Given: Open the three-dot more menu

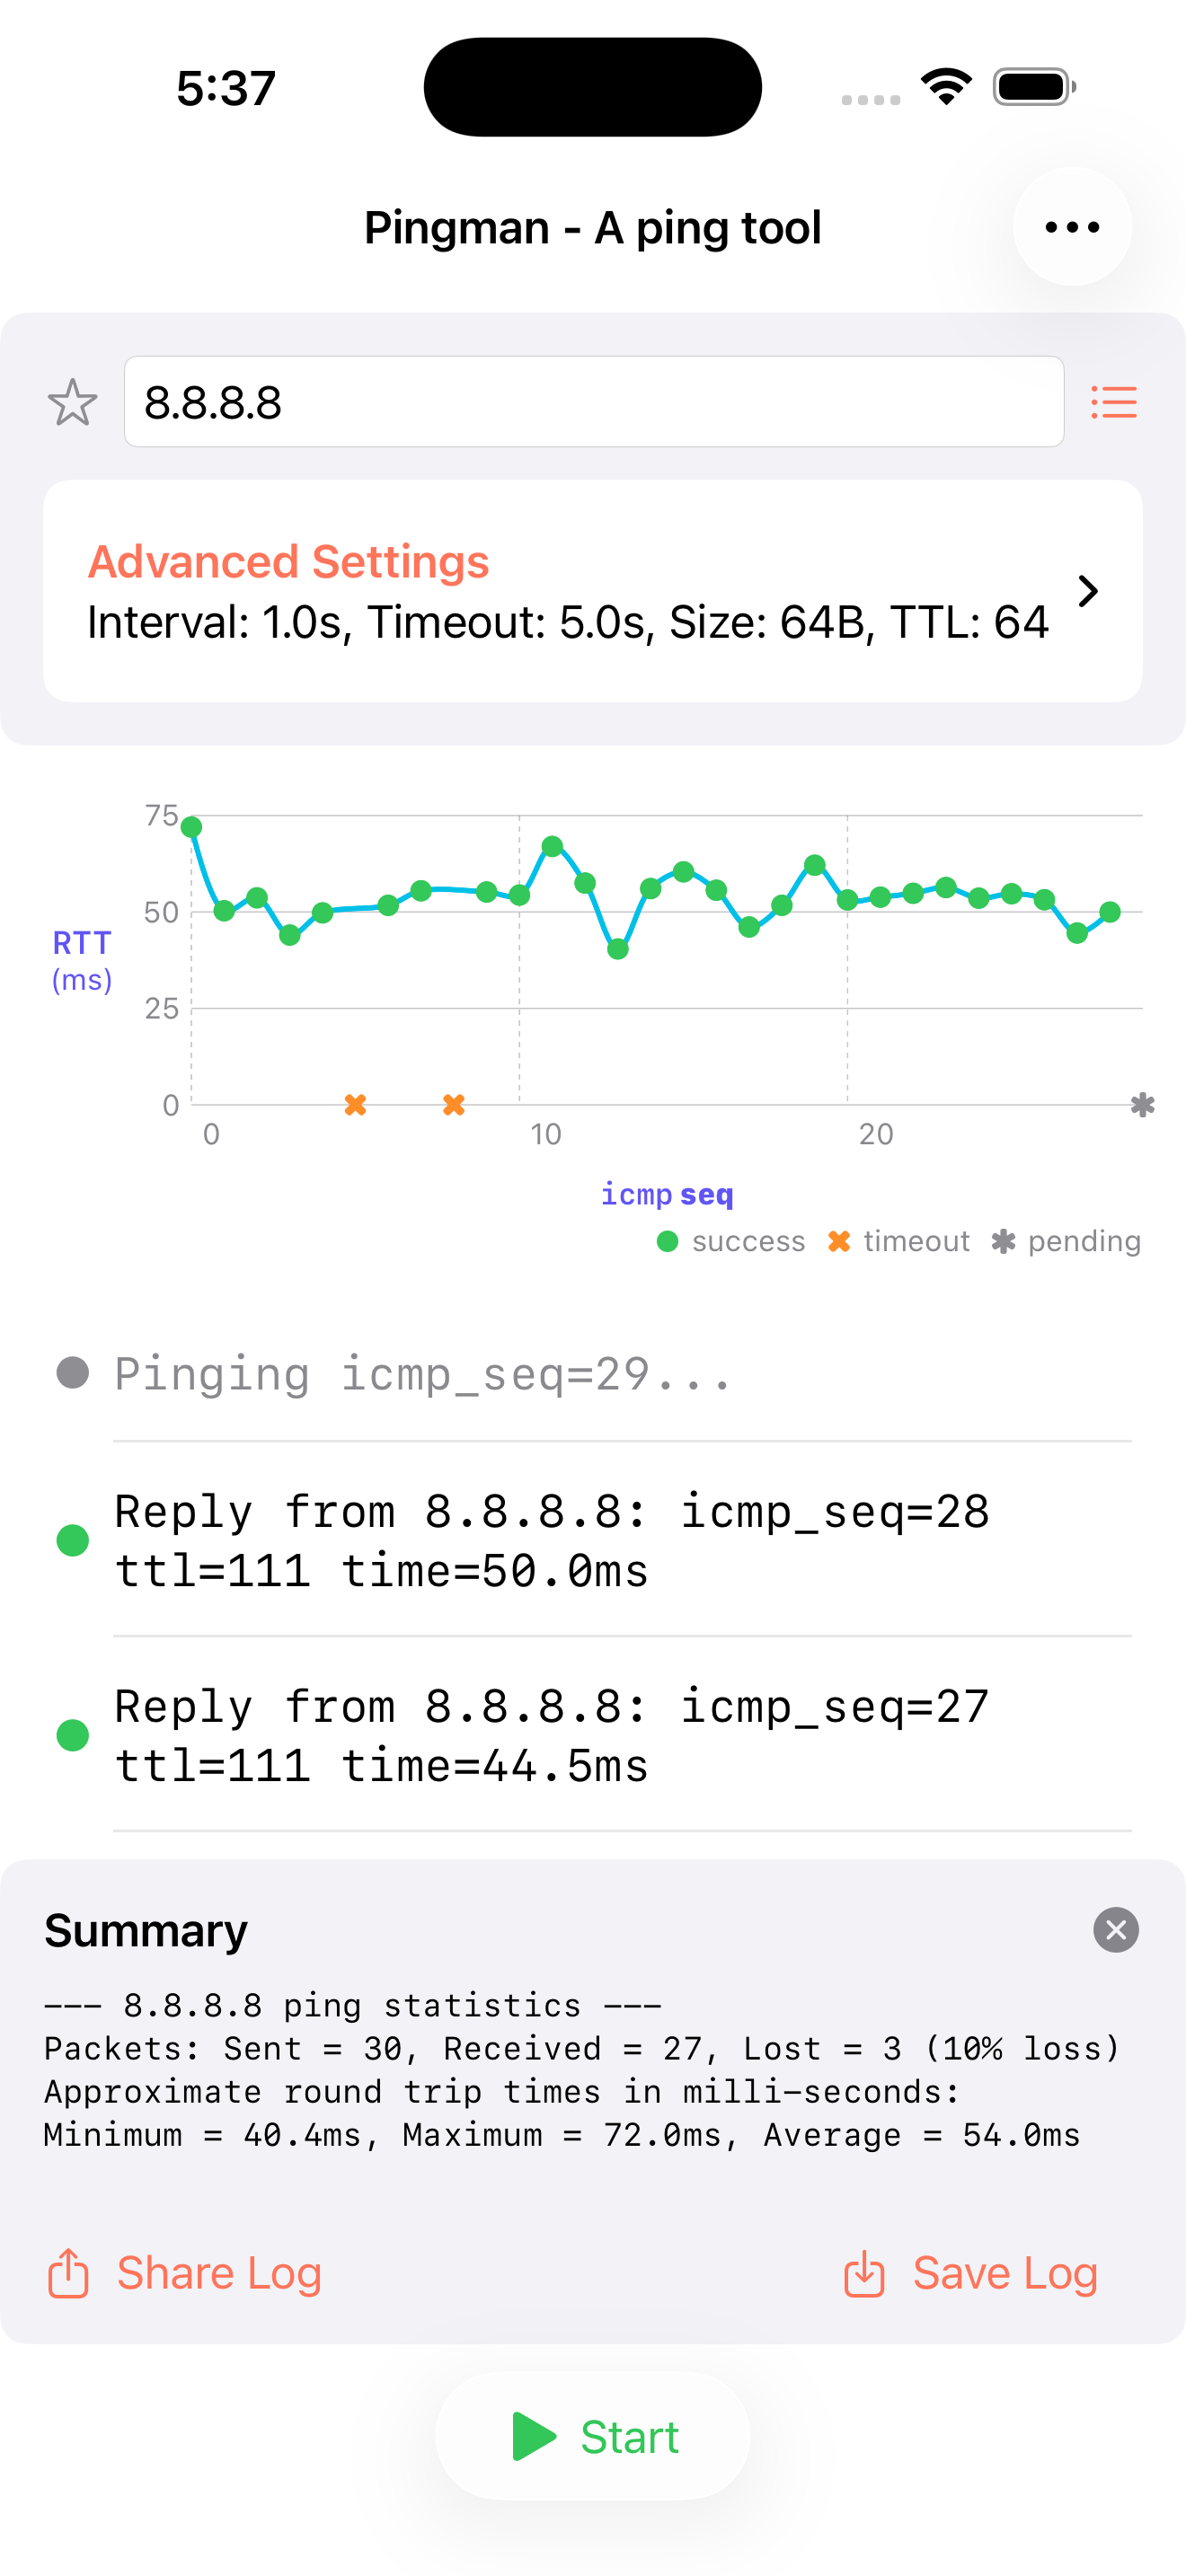Looking at the screenshot, I should [x=1072, y=227].
